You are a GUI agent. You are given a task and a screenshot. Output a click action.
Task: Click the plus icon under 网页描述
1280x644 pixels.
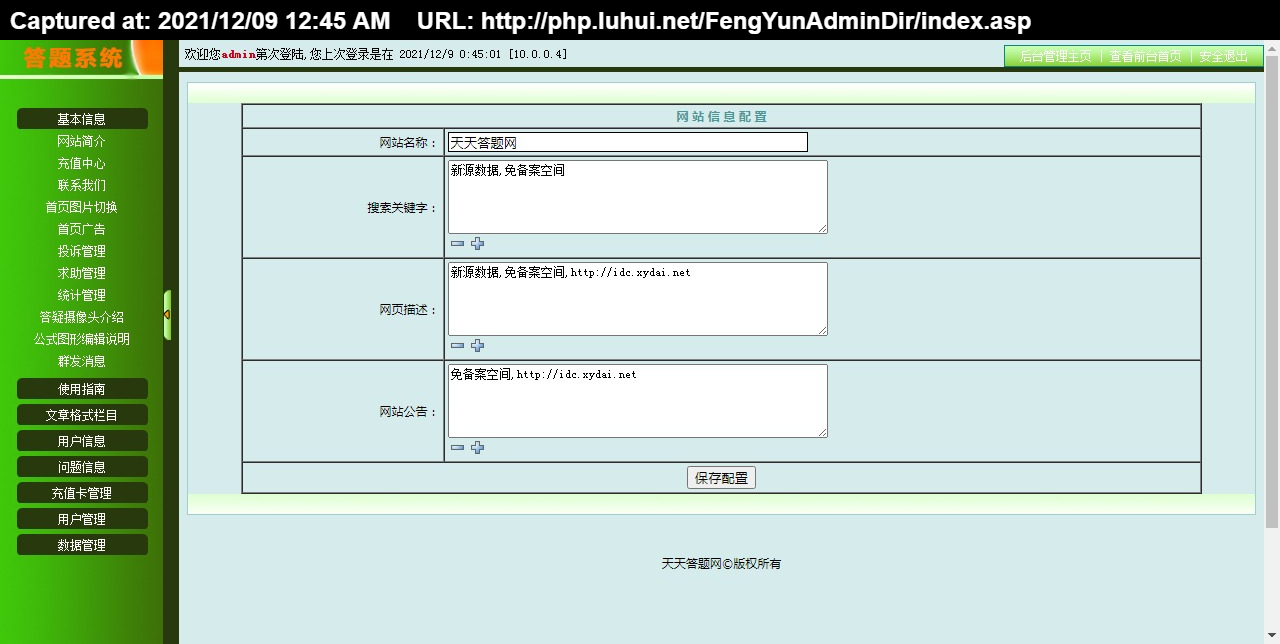point(477,345)
